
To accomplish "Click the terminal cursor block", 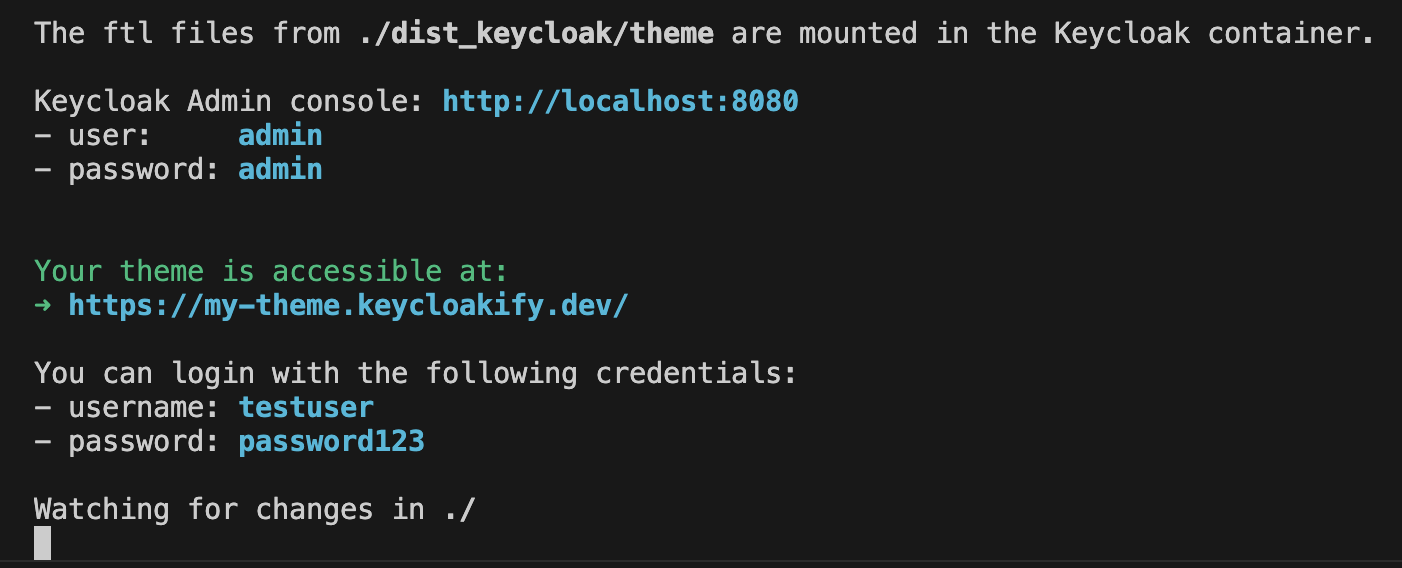I will click(43, 543).
